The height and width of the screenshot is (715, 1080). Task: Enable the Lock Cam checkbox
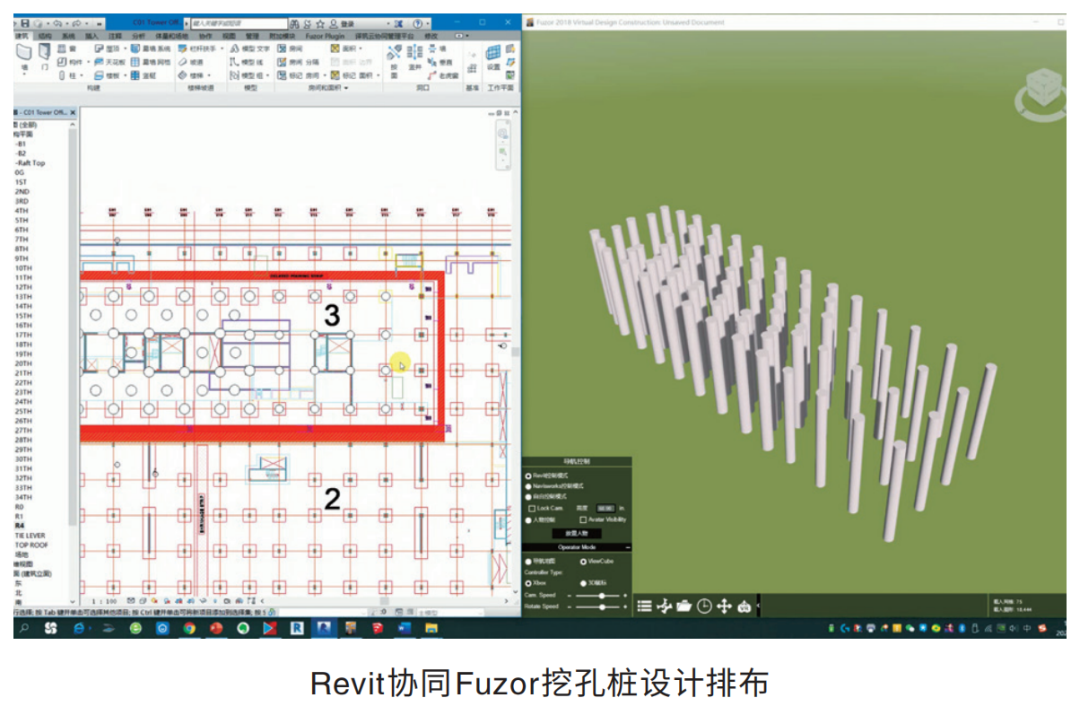point(532,508)
